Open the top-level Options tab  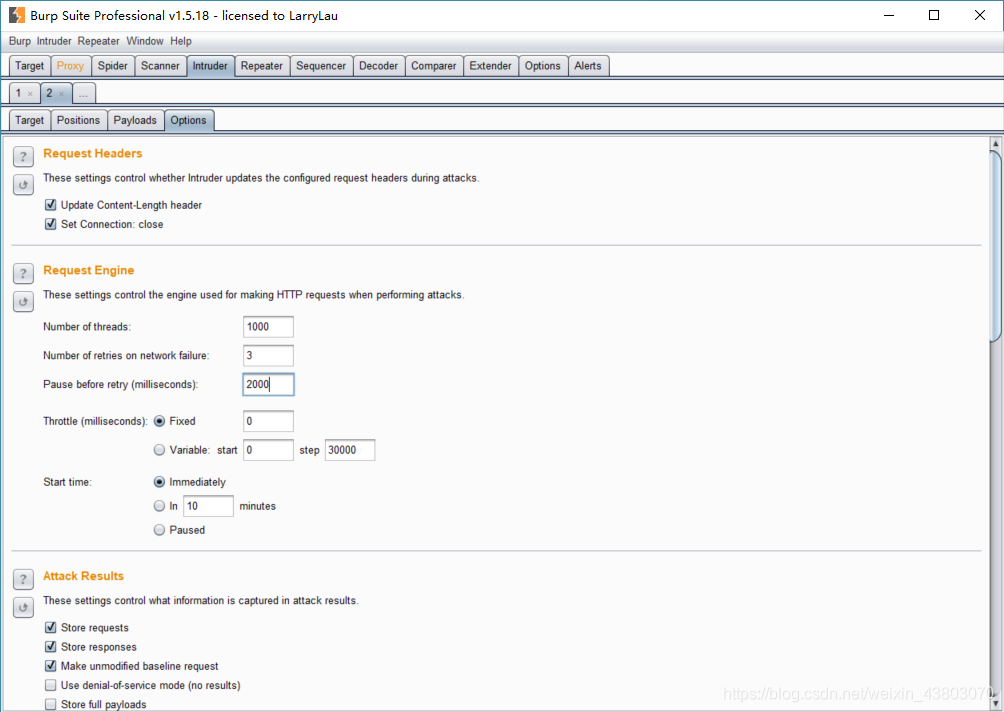point(542,66)
